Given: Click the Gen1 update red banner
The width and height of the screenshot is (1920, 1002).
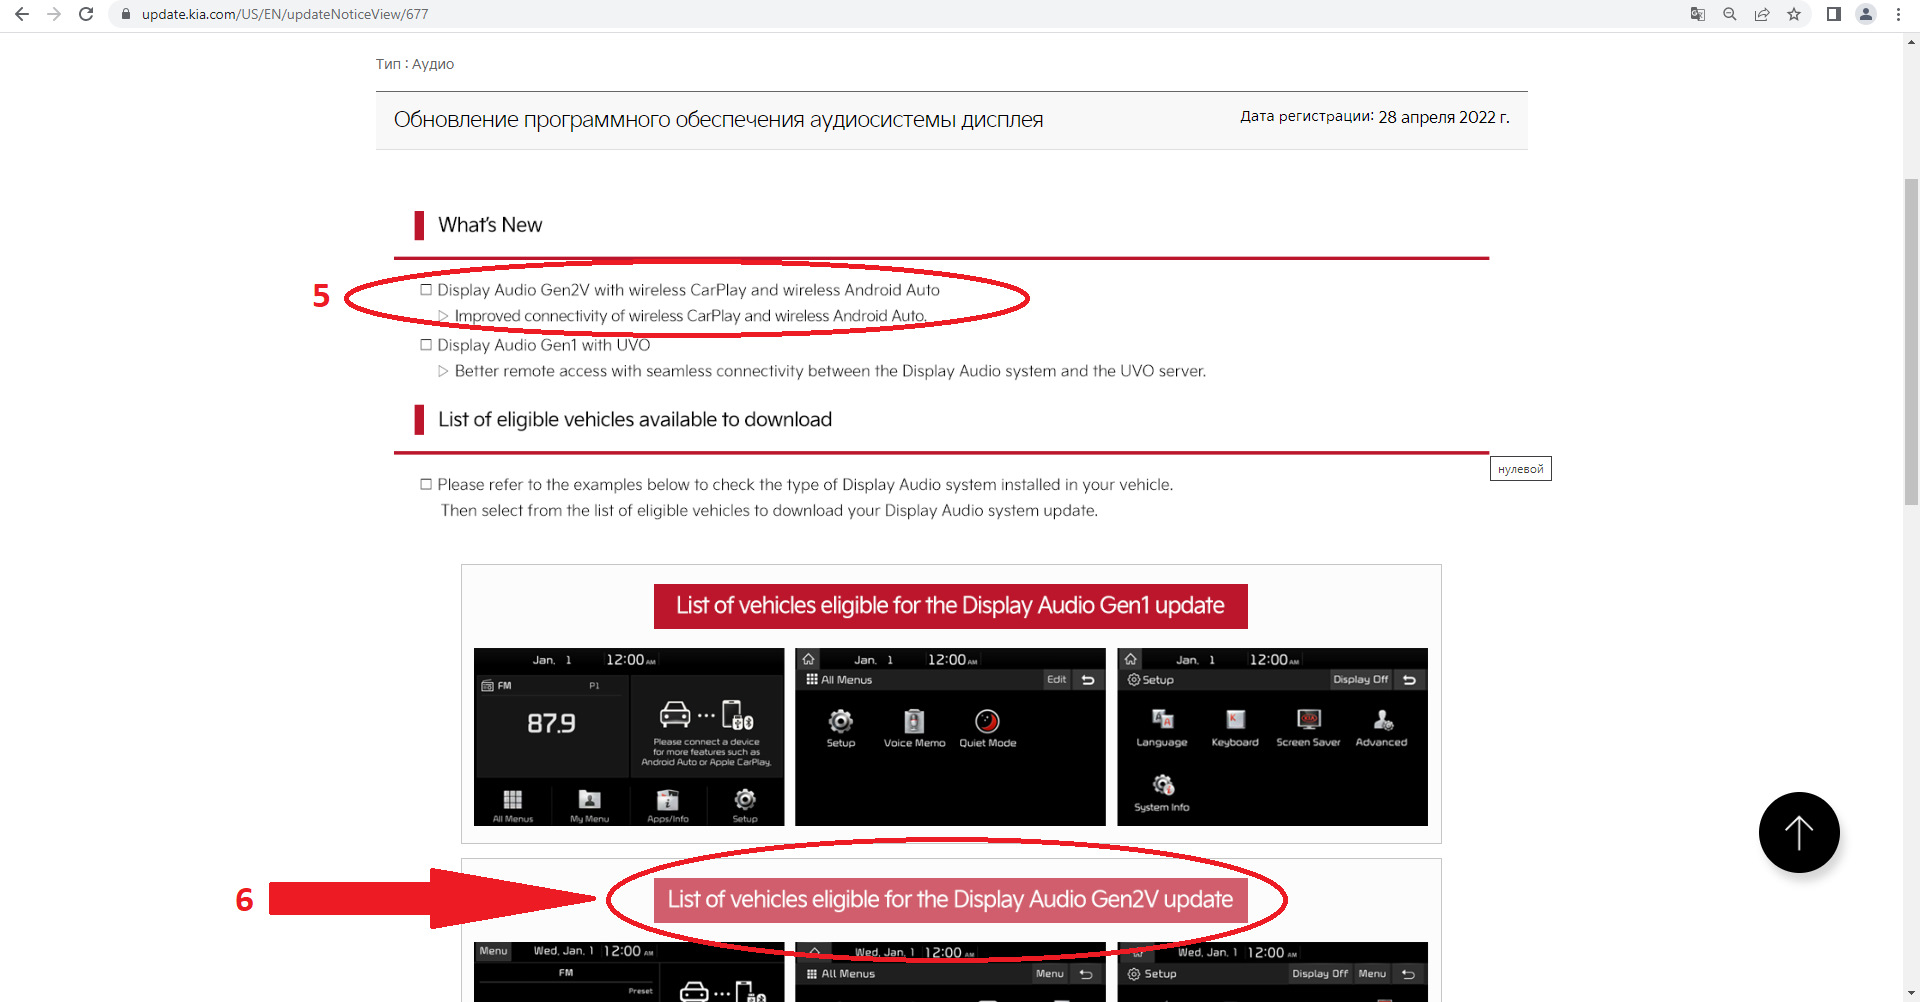Looking at the screenshot, I should [x=950, y=606].
